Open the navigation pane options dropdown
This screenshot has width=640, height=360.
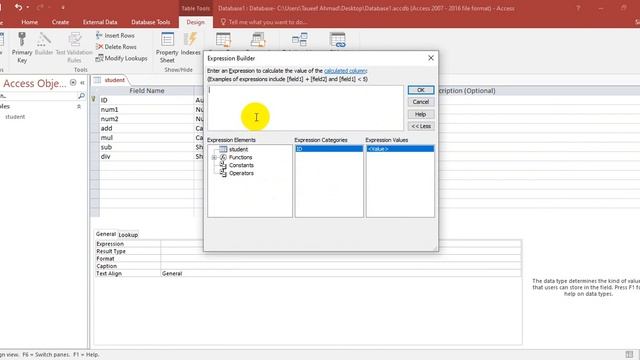click(73, 82)
